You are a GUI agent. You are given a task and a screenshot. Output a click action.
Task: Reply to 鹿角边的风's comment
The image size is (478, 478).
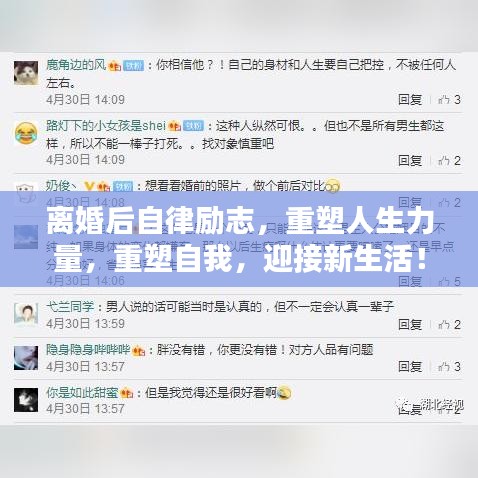pyautogui.click(x=410, y=99)
